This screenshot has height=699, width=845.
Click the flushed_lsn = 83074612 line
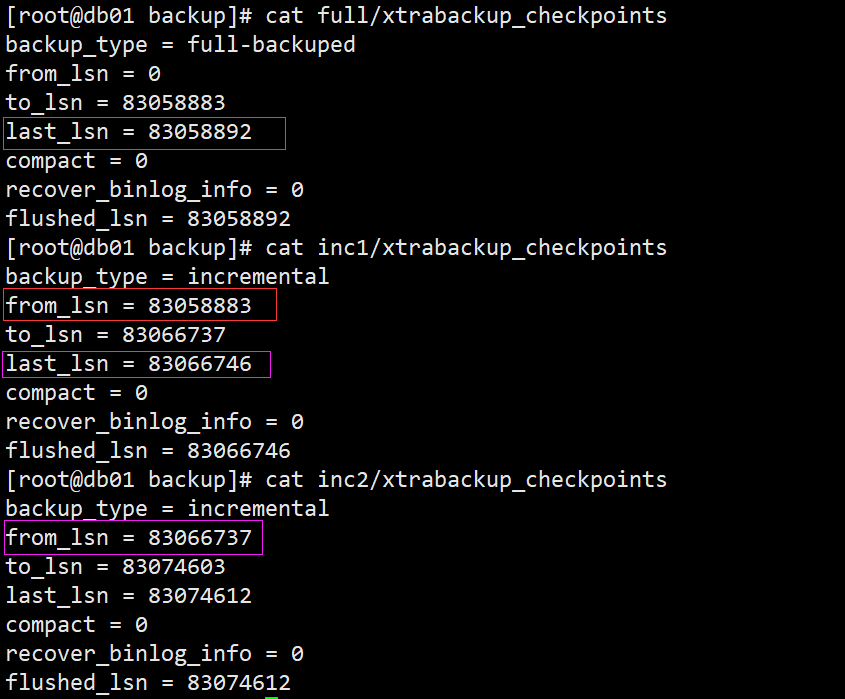(148, 683)
